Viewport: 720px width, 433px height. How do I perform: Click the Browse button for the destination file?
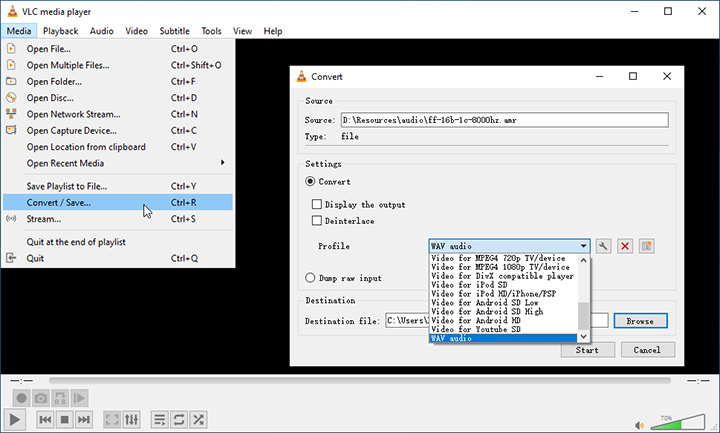click(640, 321)
